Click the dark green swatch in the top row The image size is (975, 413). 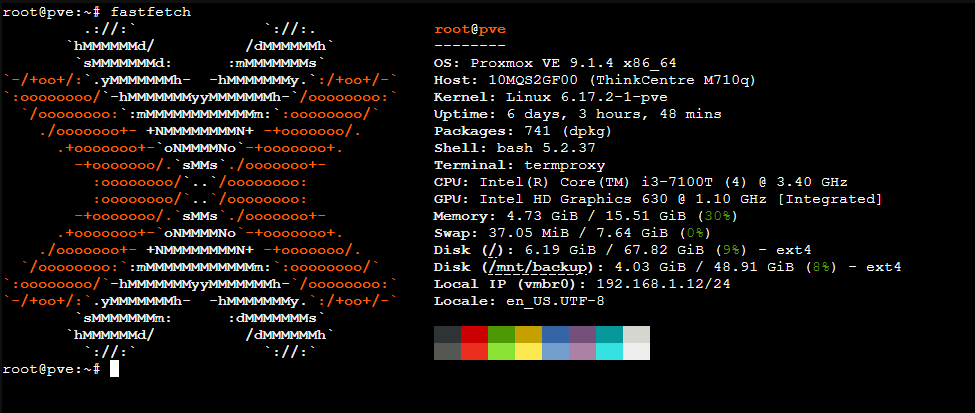(502, 334)
